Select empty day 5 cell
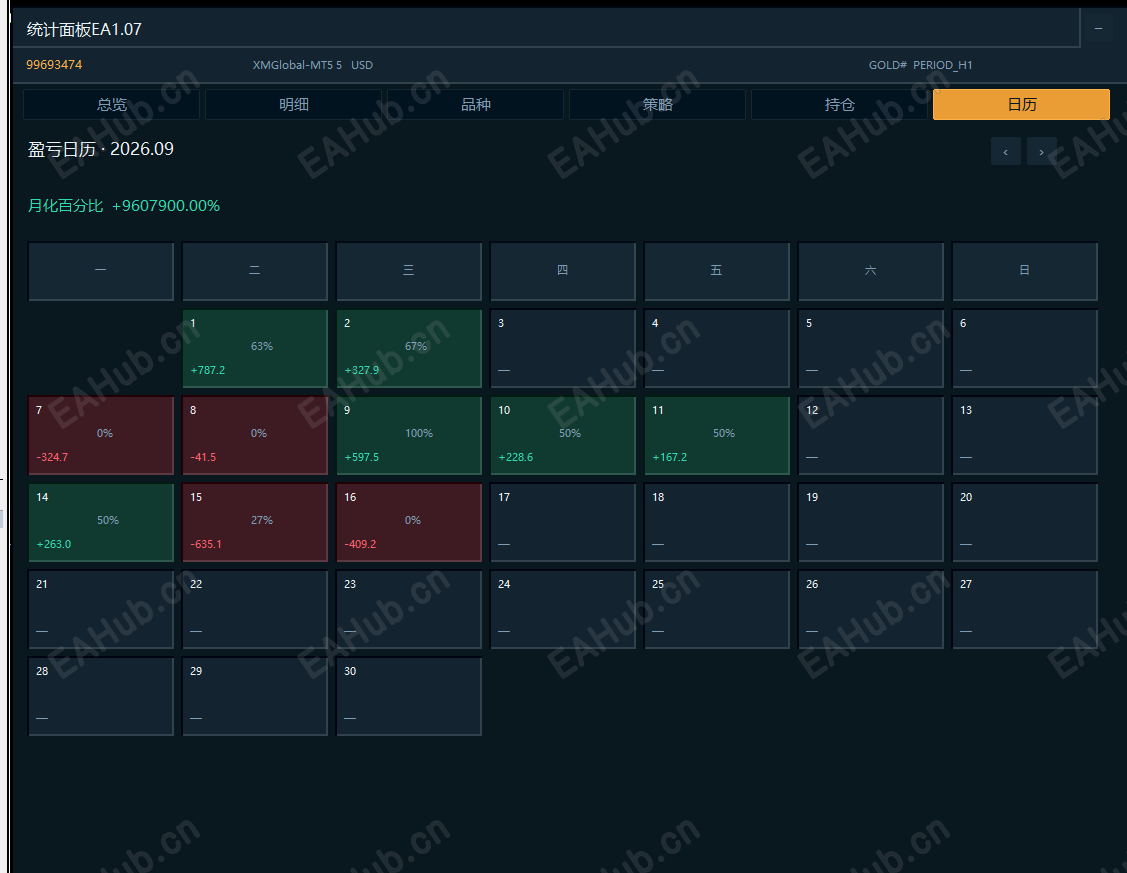The width and height of the screenshot is (1127, 873). pos(870,348)
